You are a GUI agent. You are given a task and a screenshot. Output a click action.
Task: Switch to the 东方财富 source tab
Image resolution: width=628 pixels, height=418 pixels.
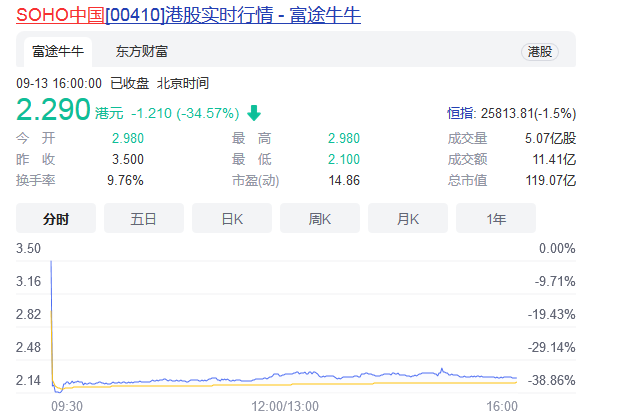[x=142, y=52]
